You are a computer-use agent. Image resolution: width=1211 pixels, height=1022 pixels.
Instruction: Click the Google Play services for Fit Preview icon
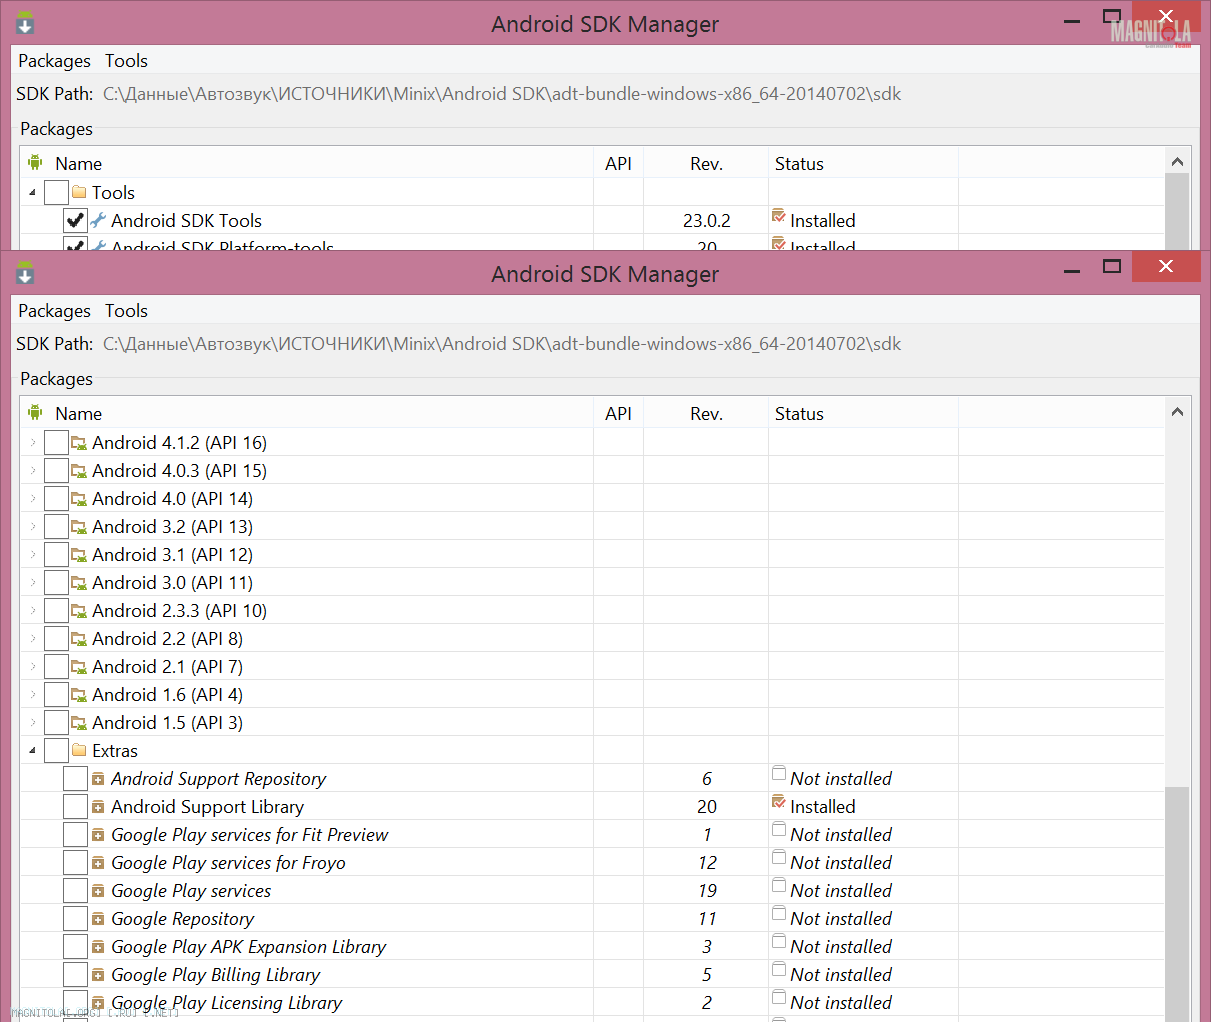[98, 835]
